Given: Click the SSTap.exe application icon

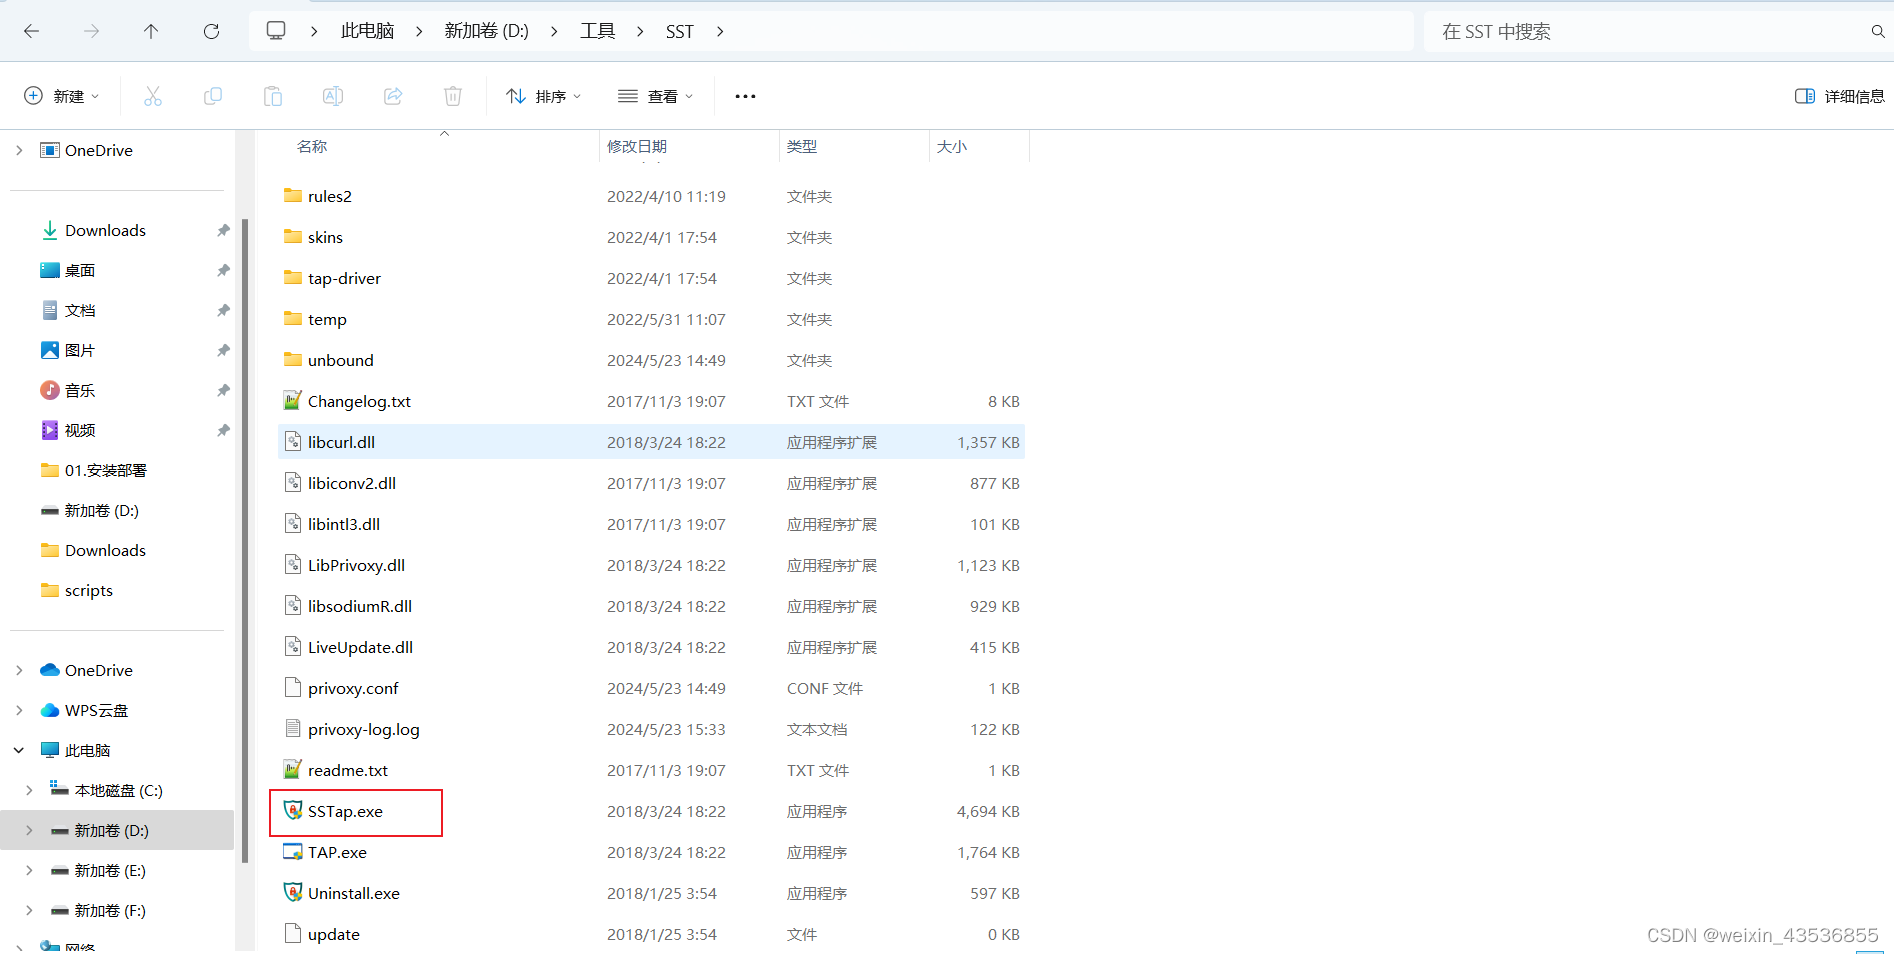Looking at the screenshot, I should coord(293,811).
